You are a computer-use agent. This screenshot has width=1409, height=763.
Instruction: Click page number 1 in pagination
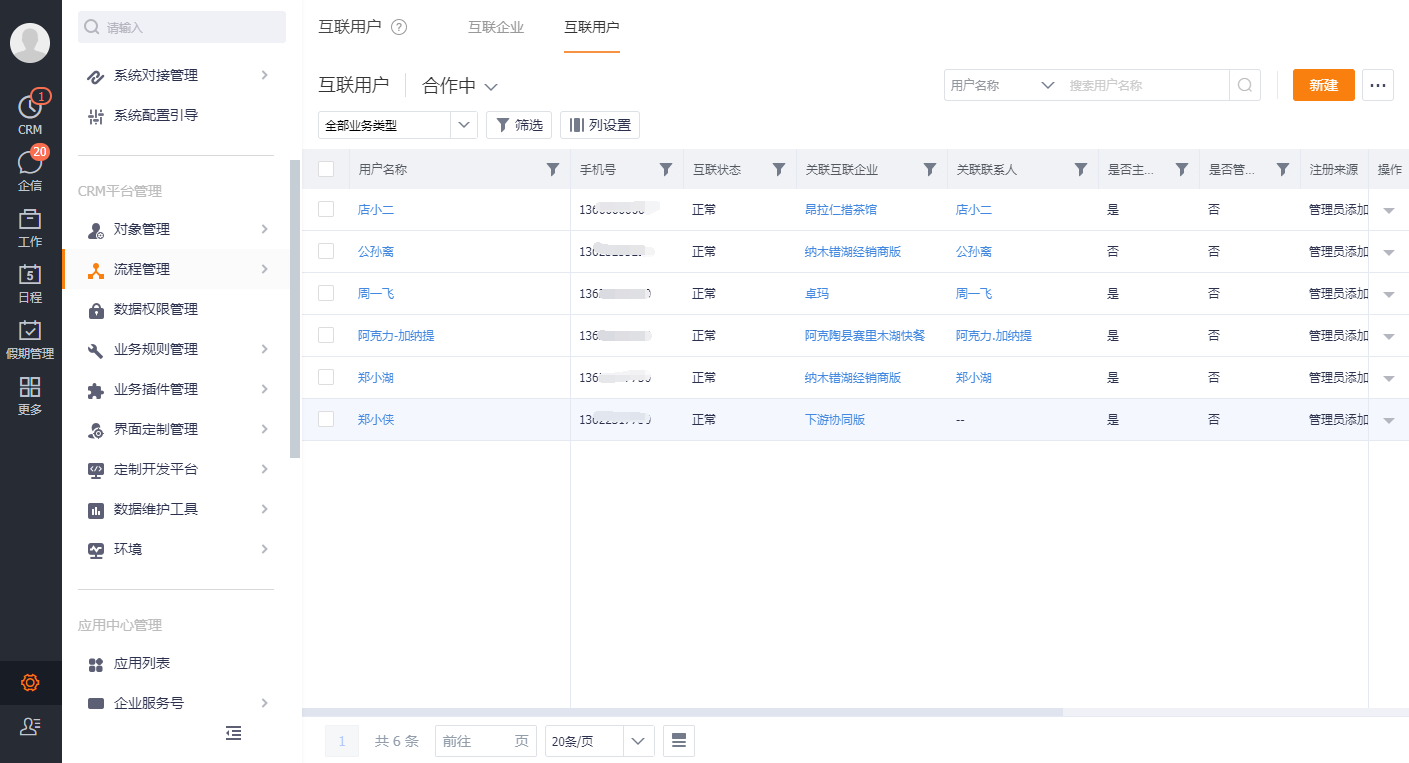coord(342,741)
